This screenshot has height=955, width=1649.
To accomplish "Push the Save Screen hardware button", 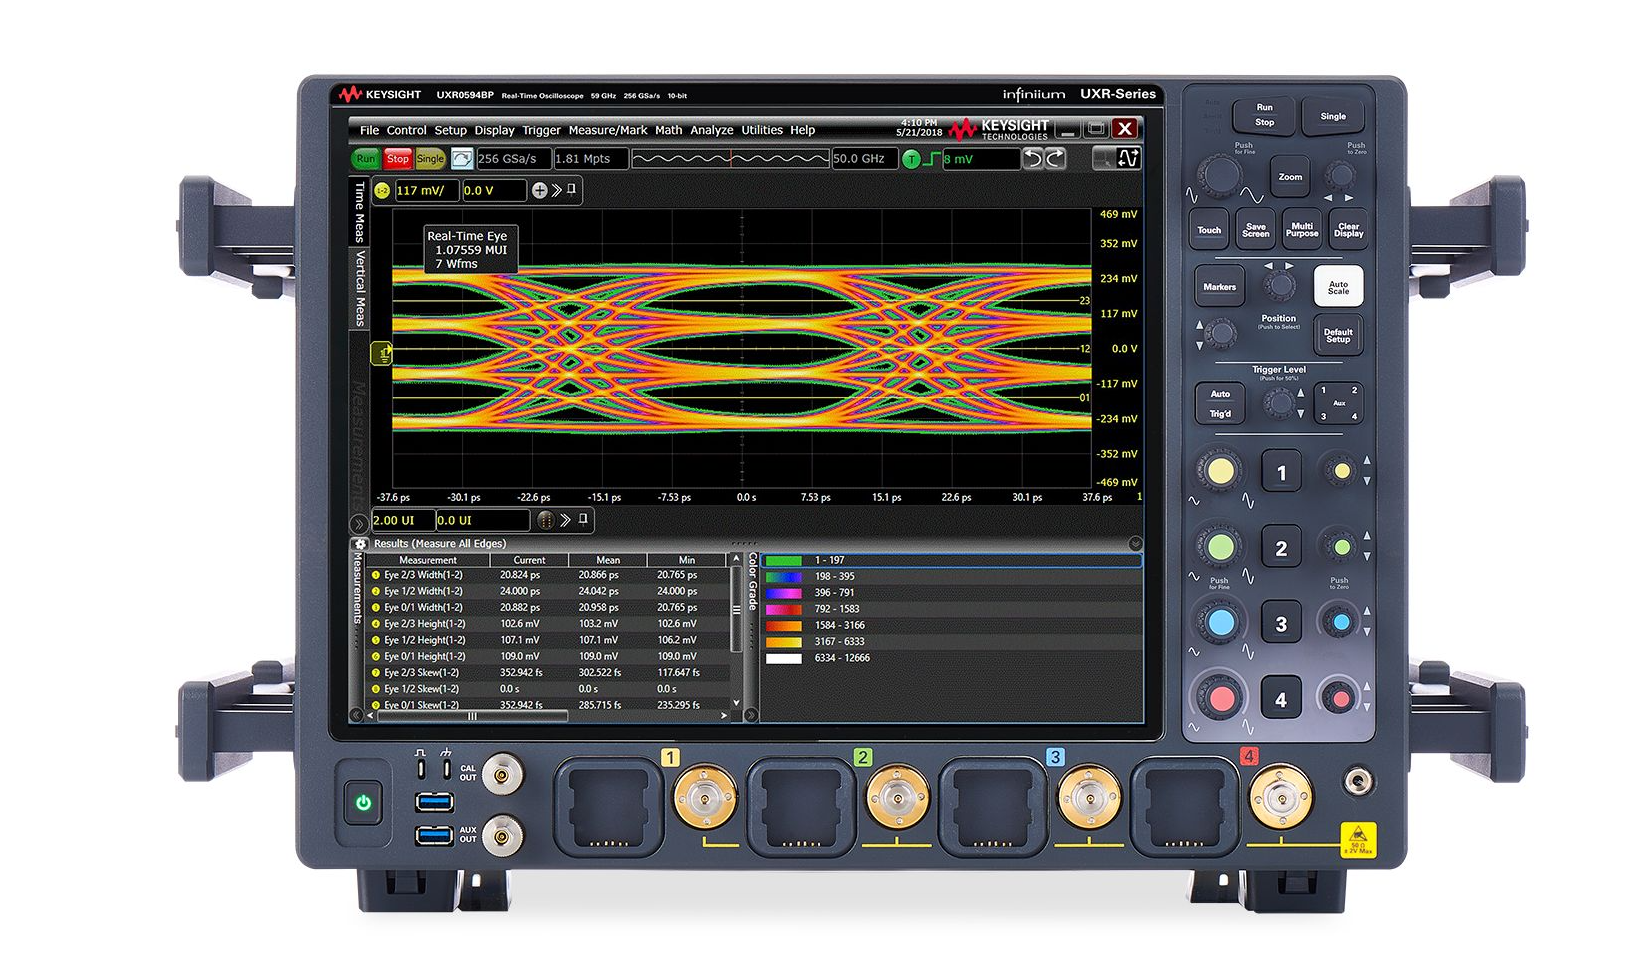I will tap(1256, 230).
